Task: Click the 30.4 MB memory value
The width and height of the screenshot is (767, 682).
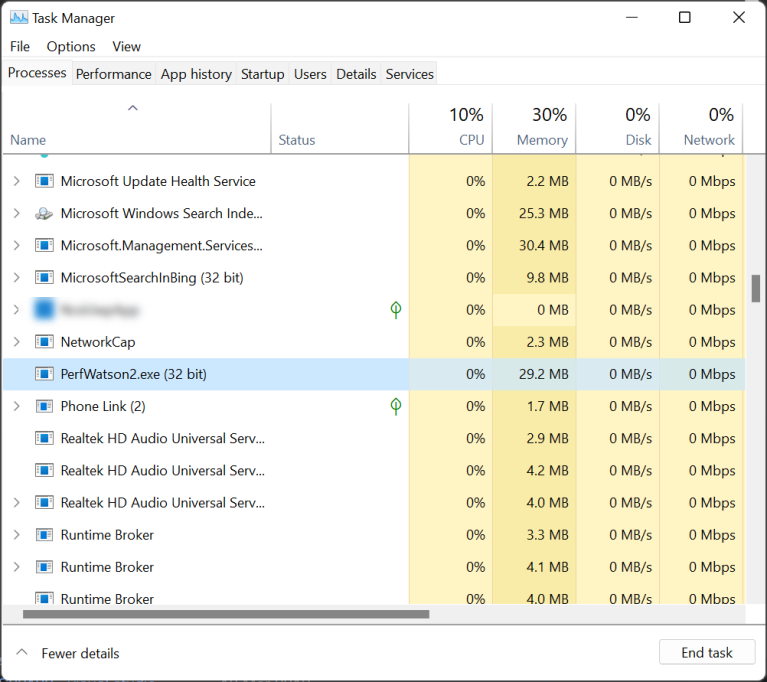Action: [543, 246]
